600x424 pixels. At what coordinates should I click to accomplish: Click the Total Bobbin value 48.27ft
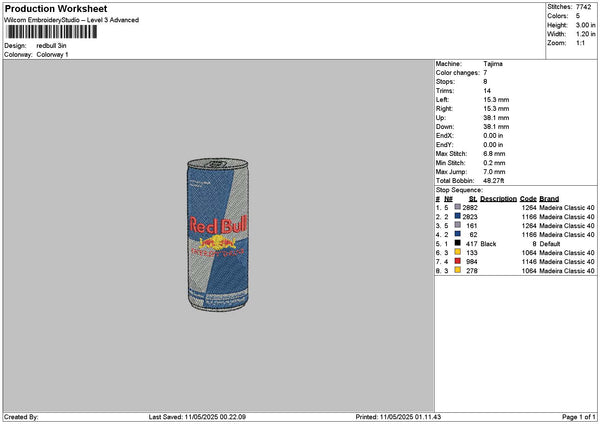494,181
